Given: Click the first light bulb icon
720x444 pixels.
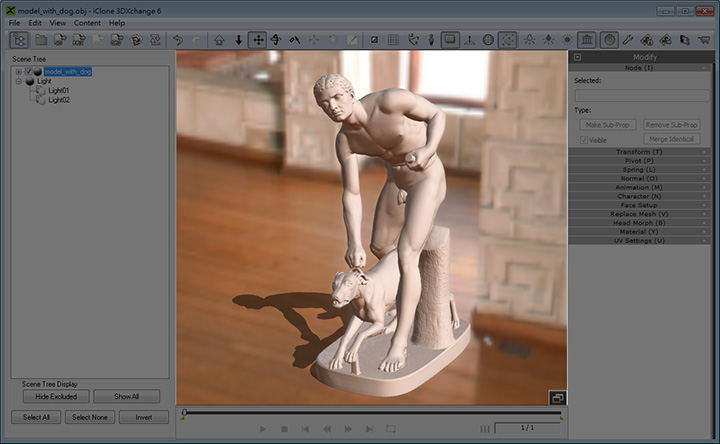Looking at the screenshot, I should coord(529,40).
